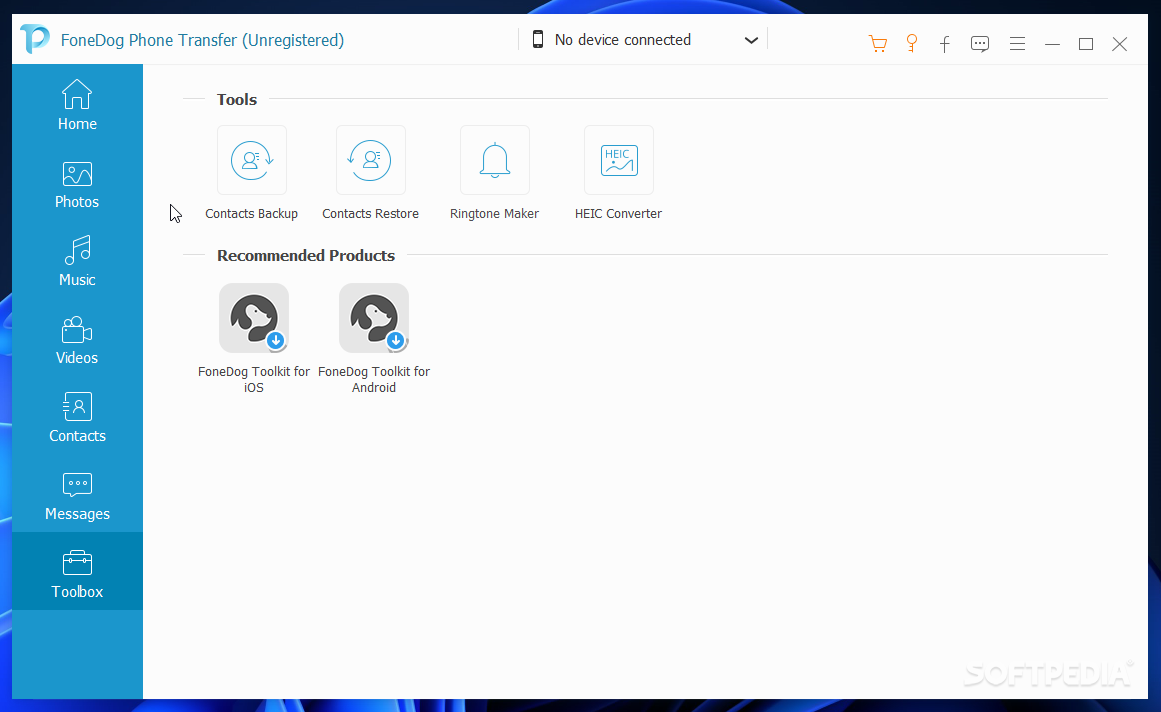Click the HEIC Converter label
Viewport: 1161px width, 712px height.
pyautogui.click(x=618, y=213)
